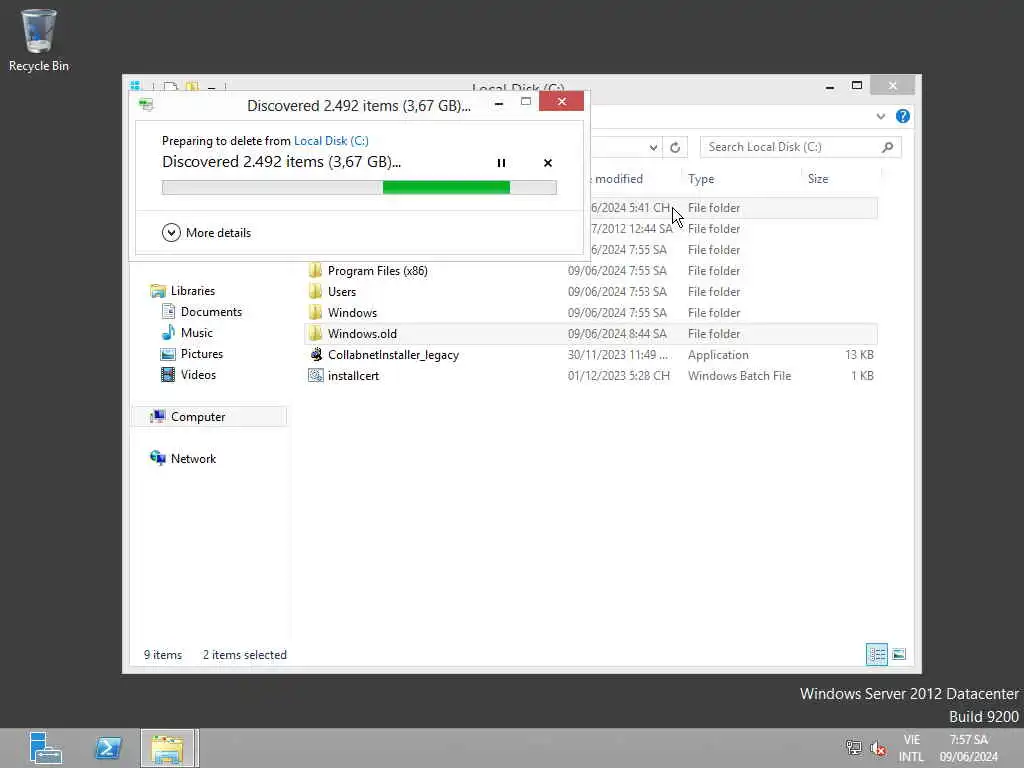Open the Recycle Bin desktop icon
This screenshot has height=768, width=1024.
pyautogui.click(x=39, y=40)
